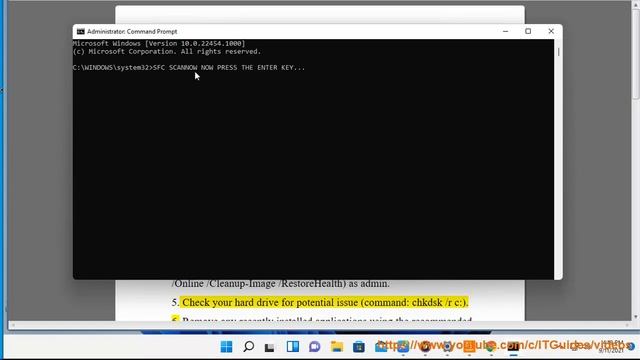Select the running Command Prompt taskbar icon
The height and width of the screenshot is (360, 640).
[x=513, y=347]
